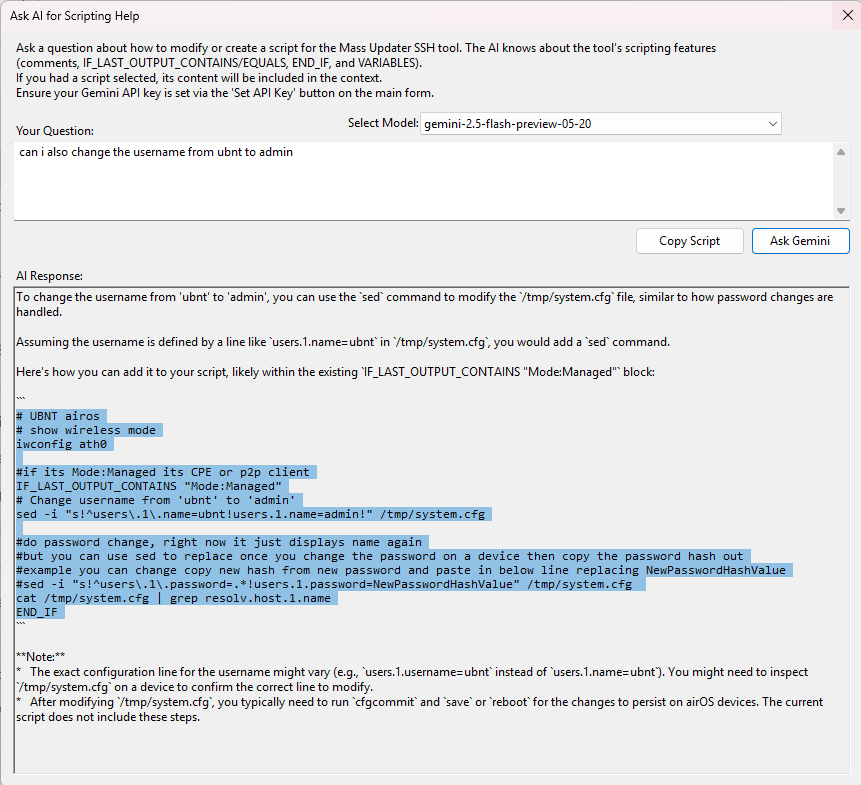861x785 pixels.
Task: Click the sed username change command line
Action: click(250, 514)
